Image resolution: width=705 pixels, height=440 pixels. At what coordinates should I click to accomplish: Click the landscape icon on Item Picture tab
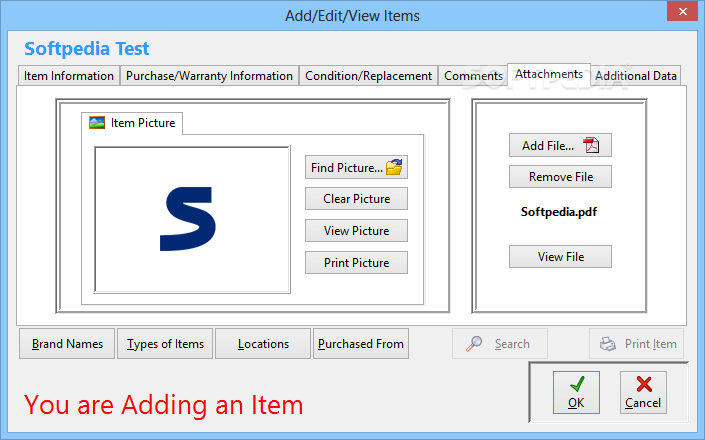[x=97, y=123]
